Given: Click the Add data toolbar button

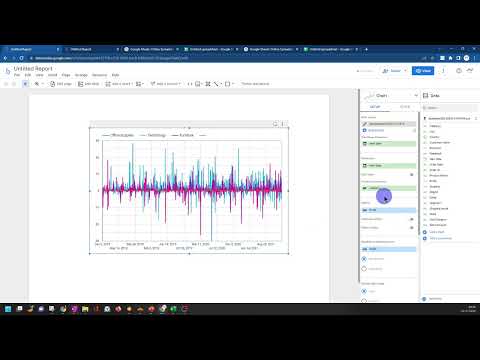Looking at the screenshot, I should pos(89,84).
